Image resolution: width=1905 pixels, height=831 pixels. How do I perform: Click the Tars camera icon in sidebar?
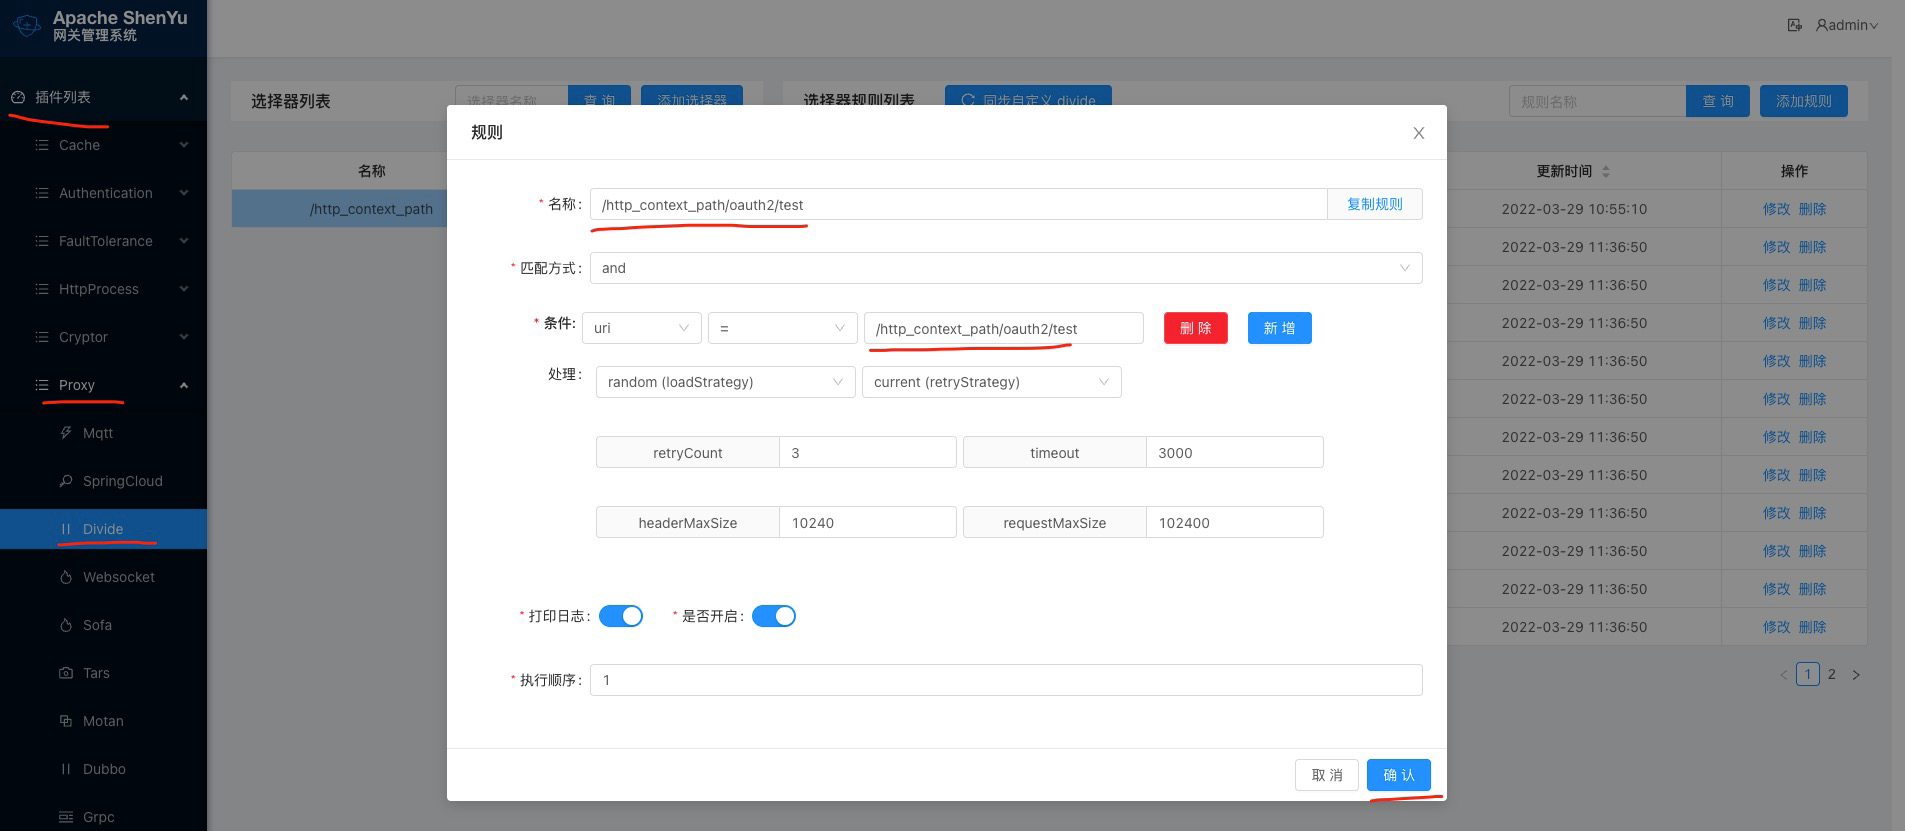(x=66, y=673)
